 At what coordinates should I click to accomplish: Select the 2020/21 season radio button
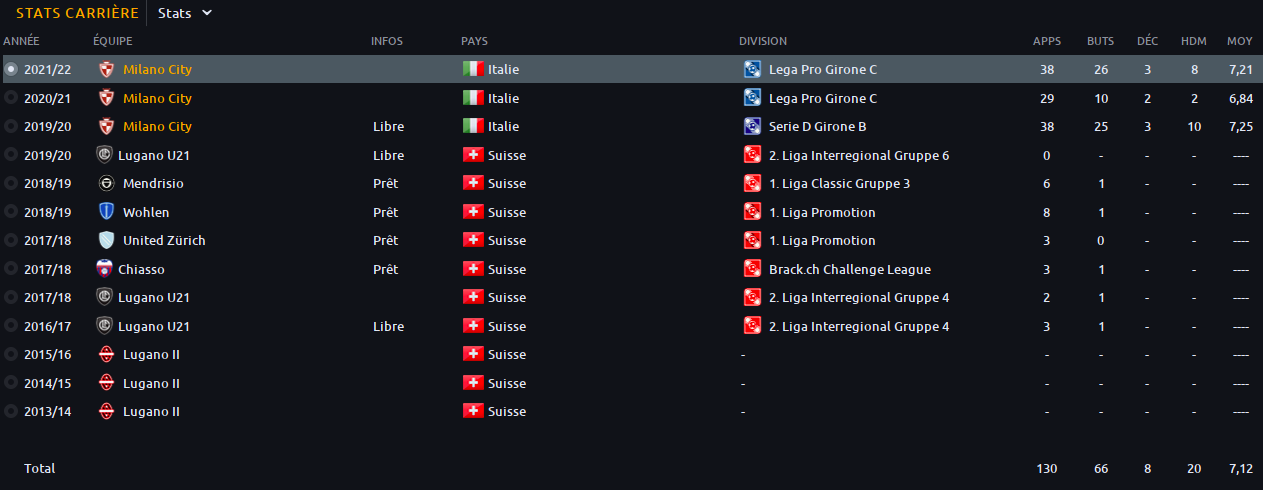11,98
